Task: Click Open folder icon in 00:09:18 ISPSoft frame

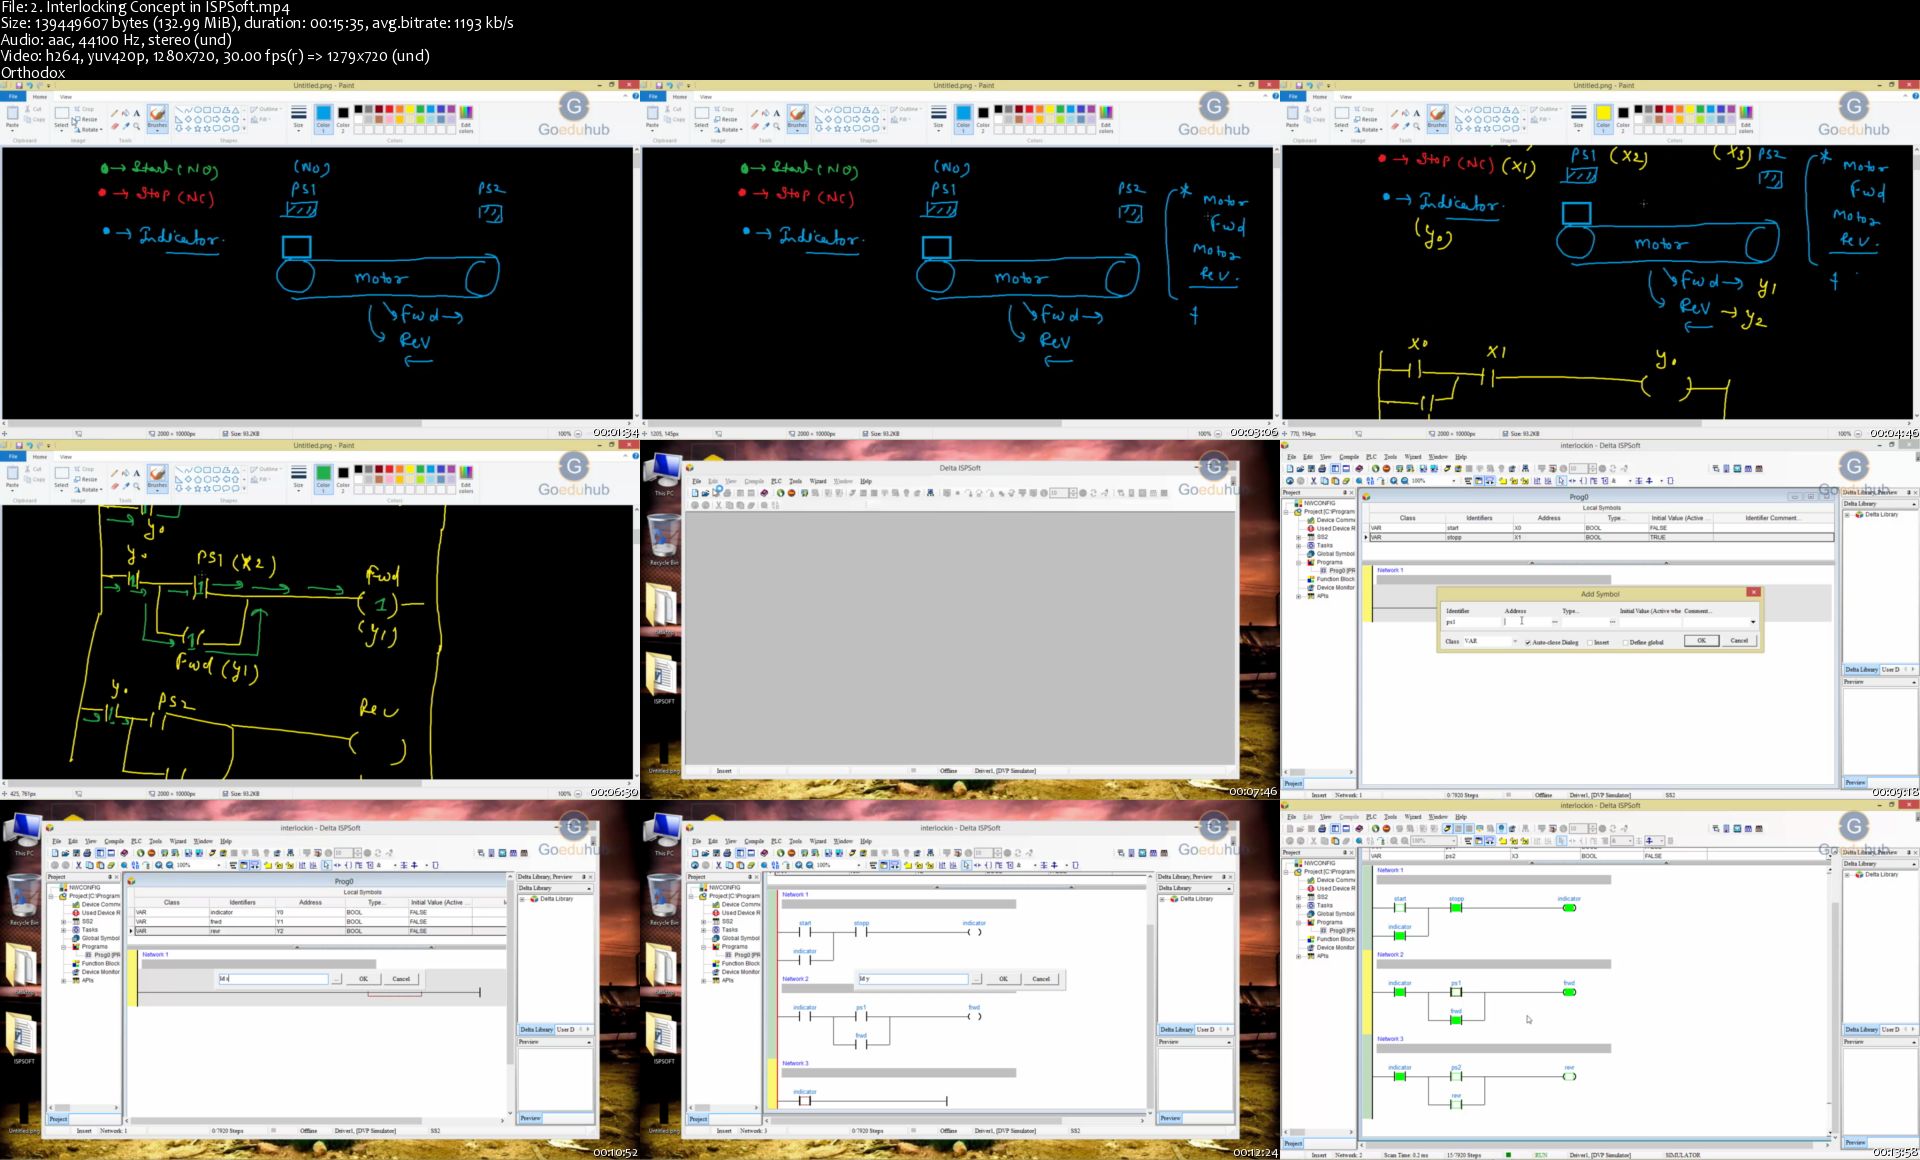Action: point(1301,468)
